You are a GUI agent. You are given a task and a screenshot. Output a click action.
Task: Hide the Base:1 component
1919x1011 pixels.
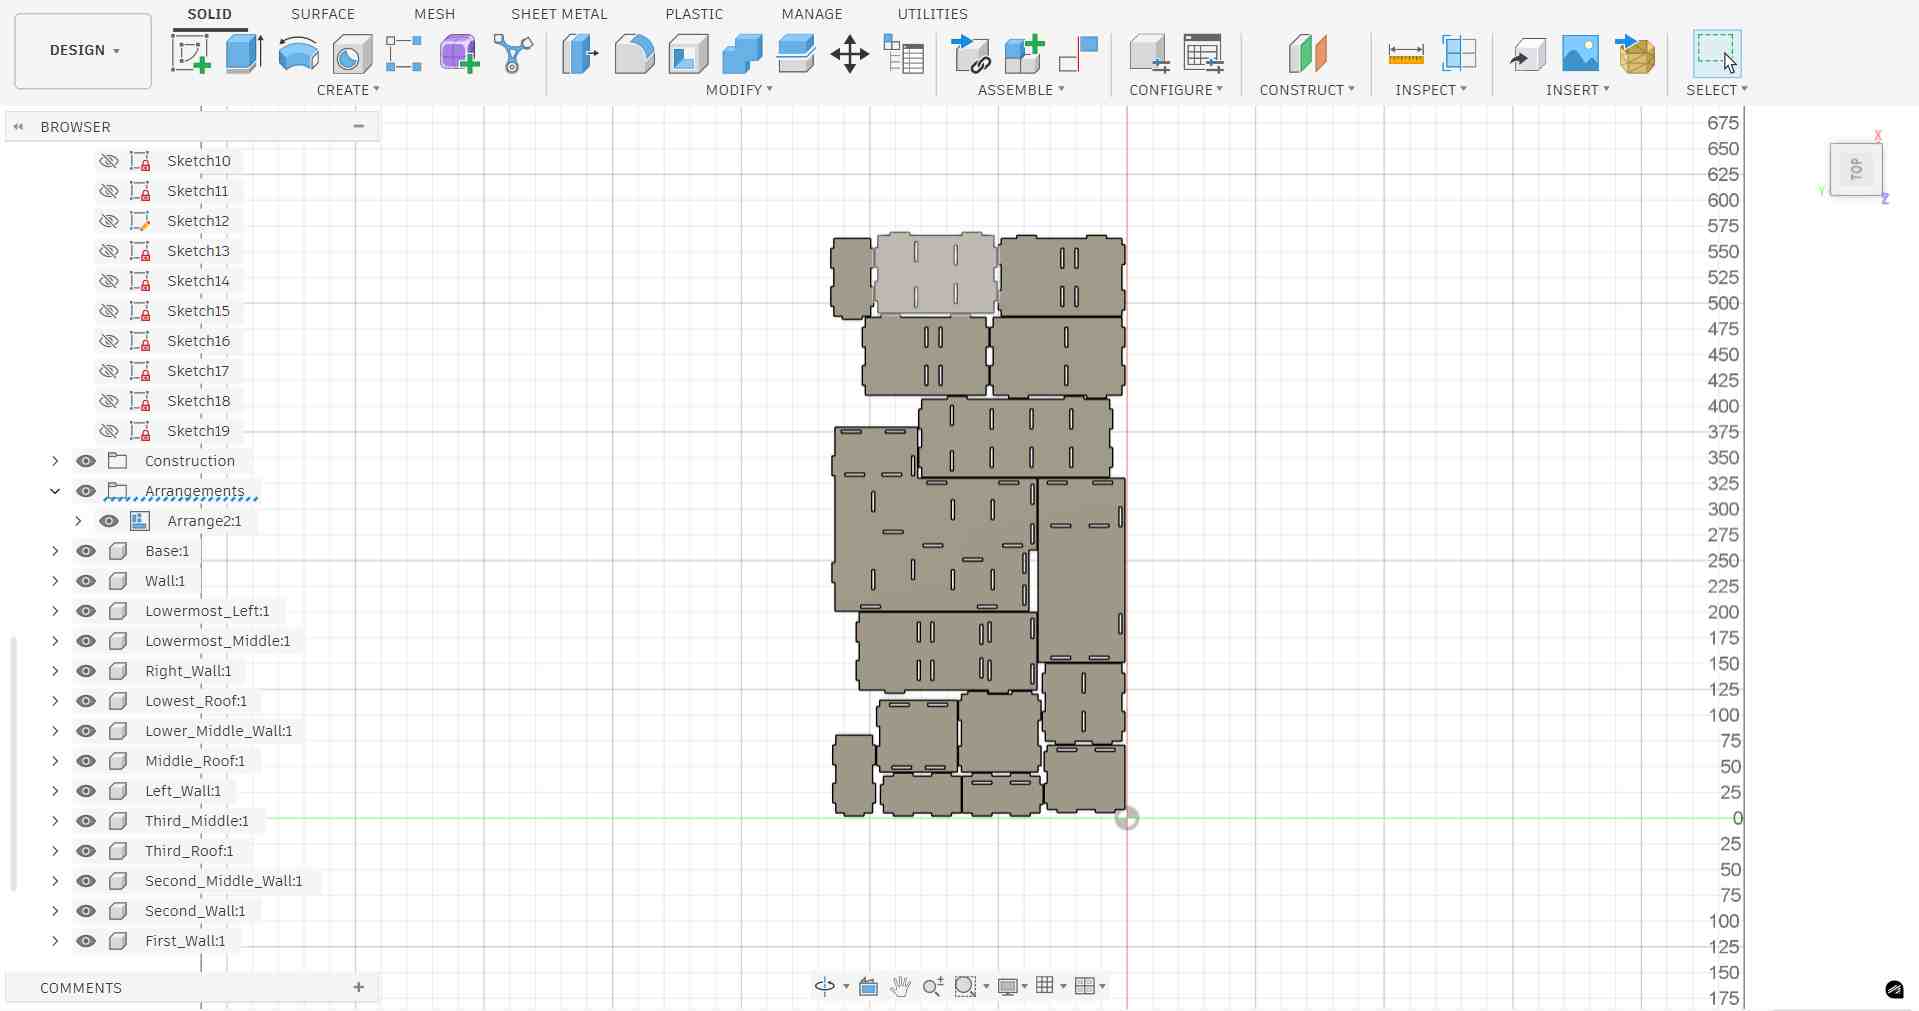[x=87, y=551]
